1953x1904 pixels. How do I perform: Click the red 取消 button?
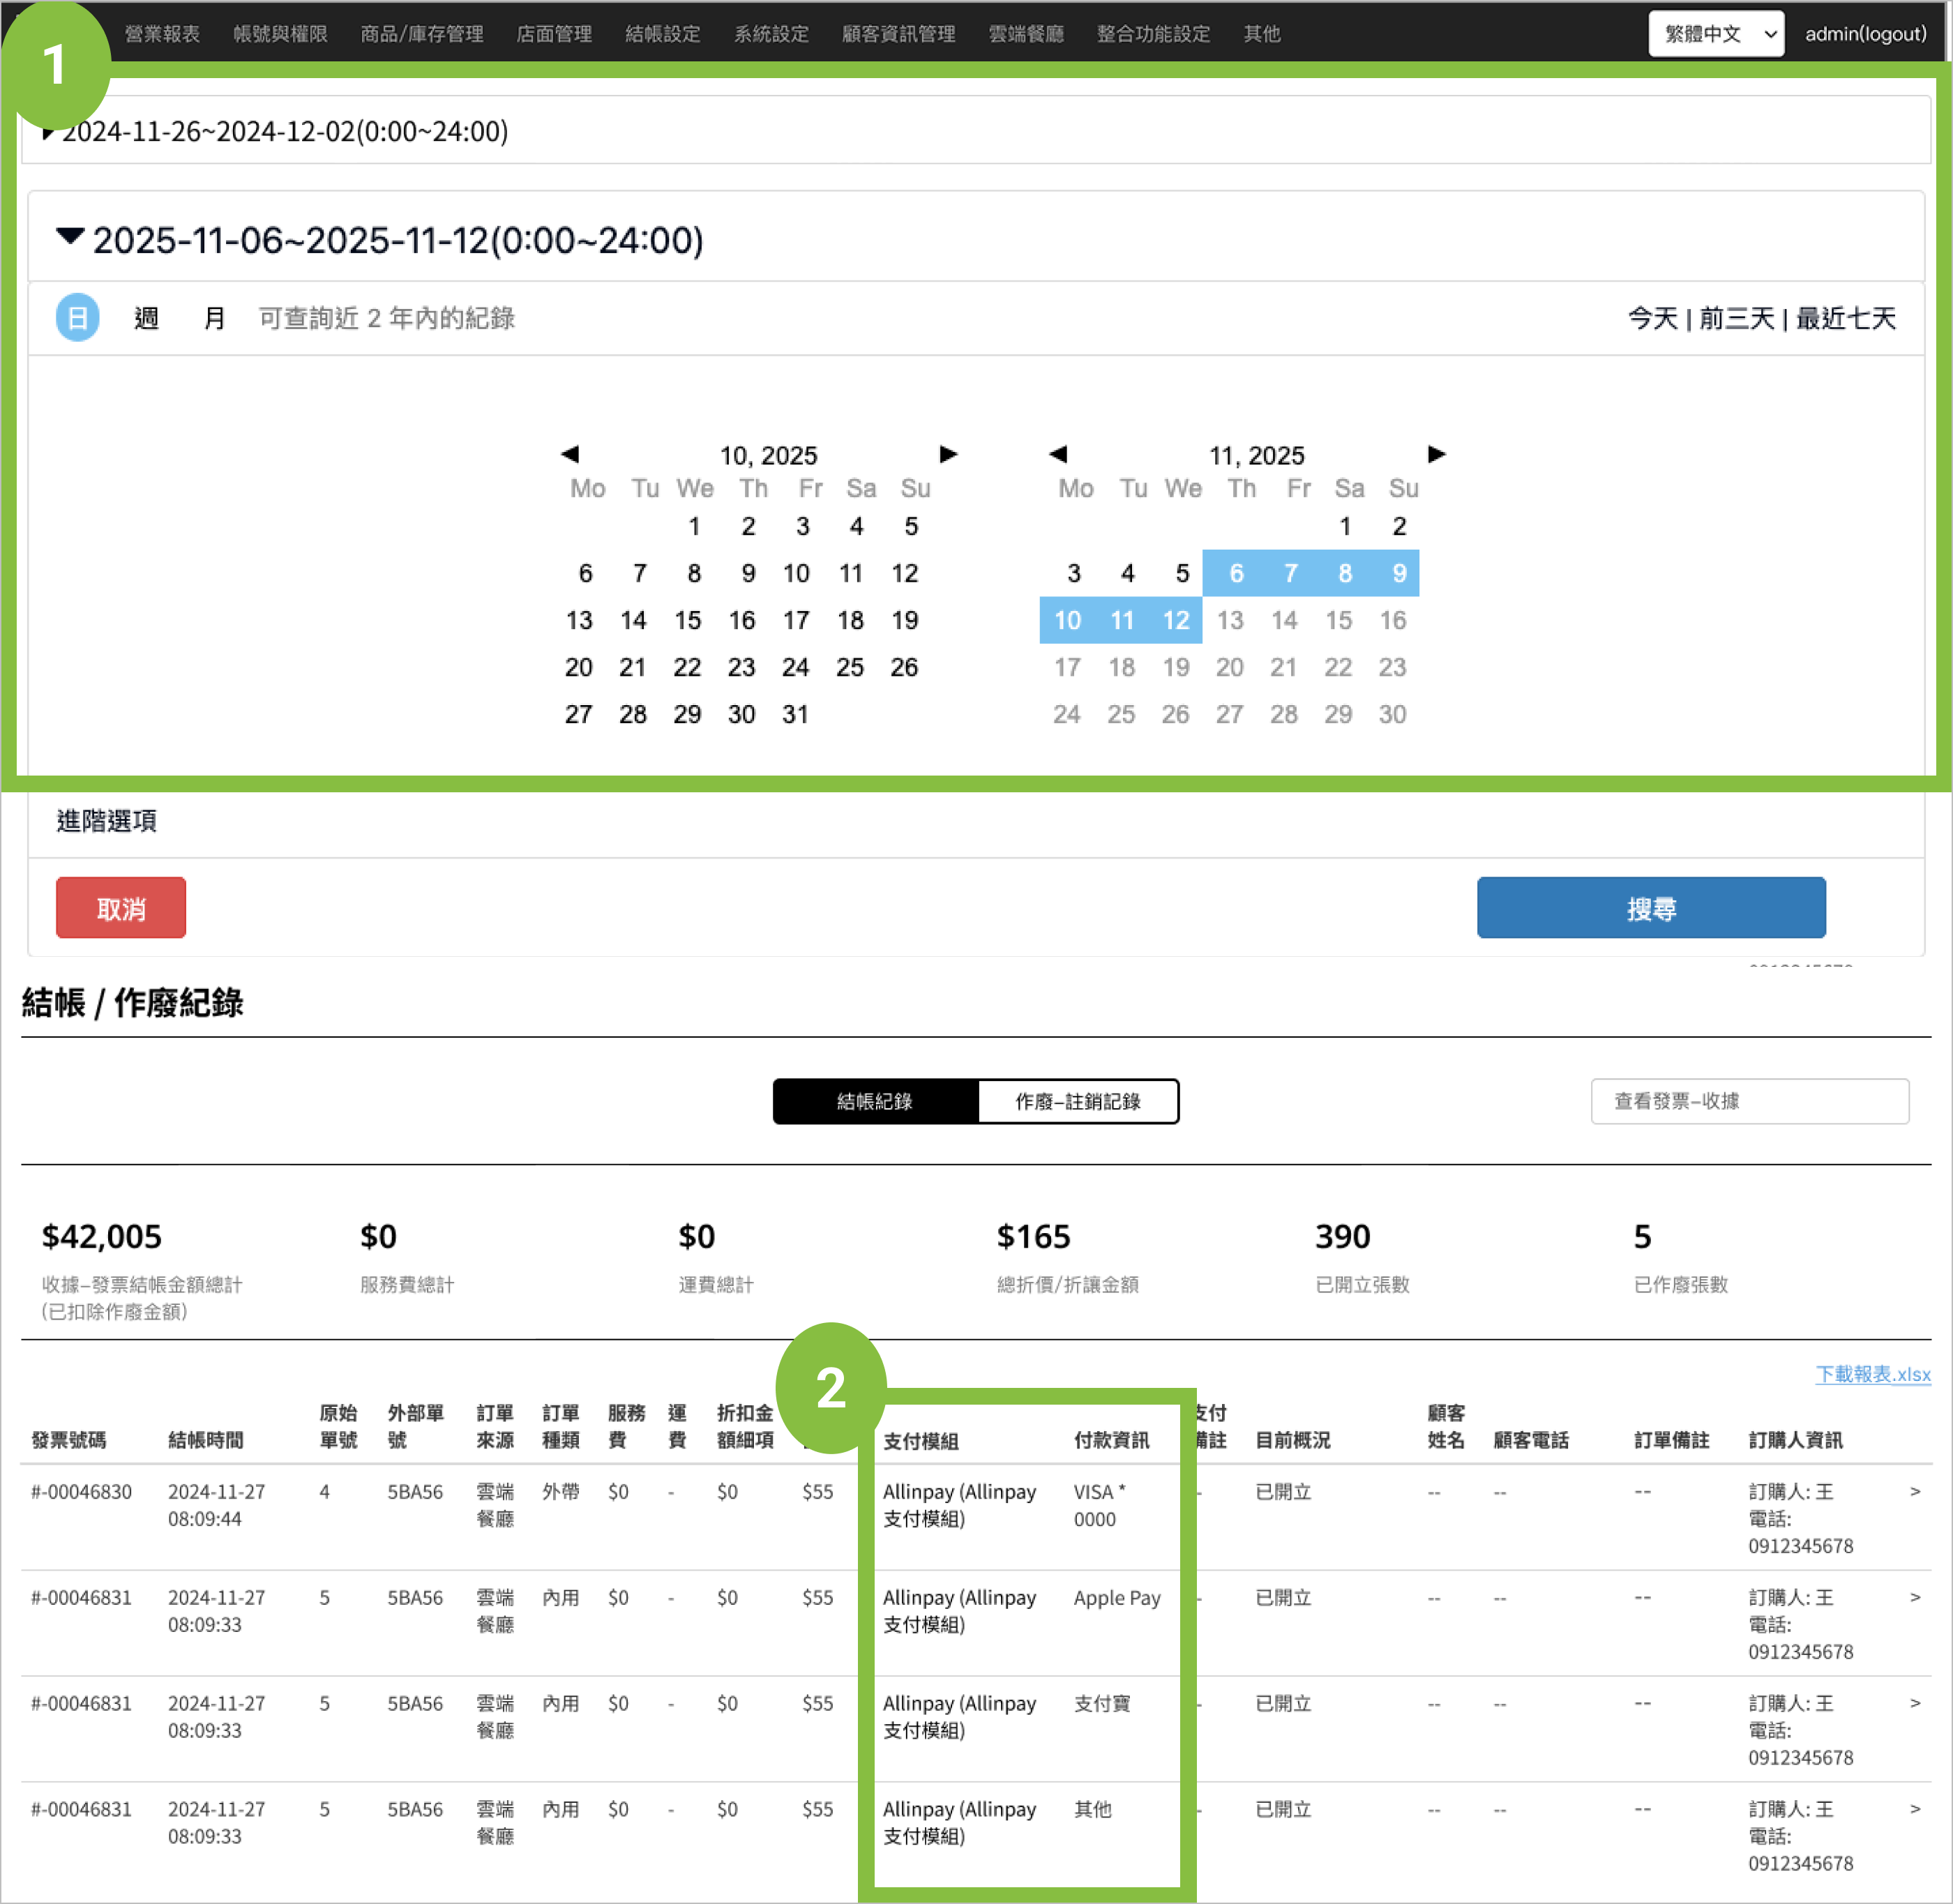(x=121, y=908)
